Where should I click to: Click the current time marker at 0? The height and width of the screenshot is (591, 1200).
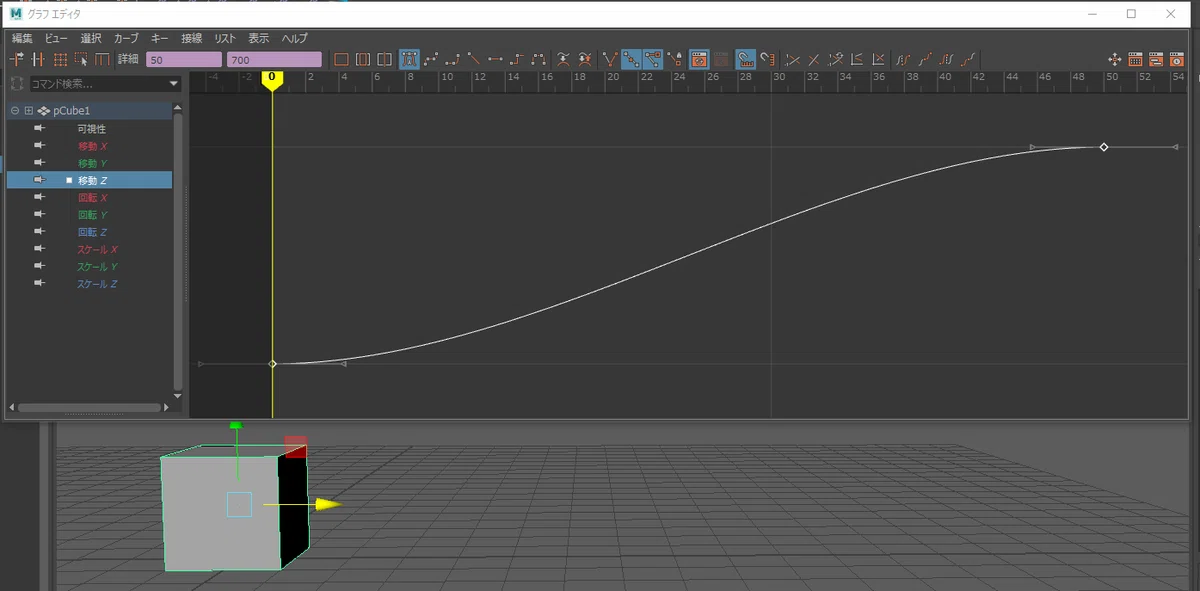272,79
